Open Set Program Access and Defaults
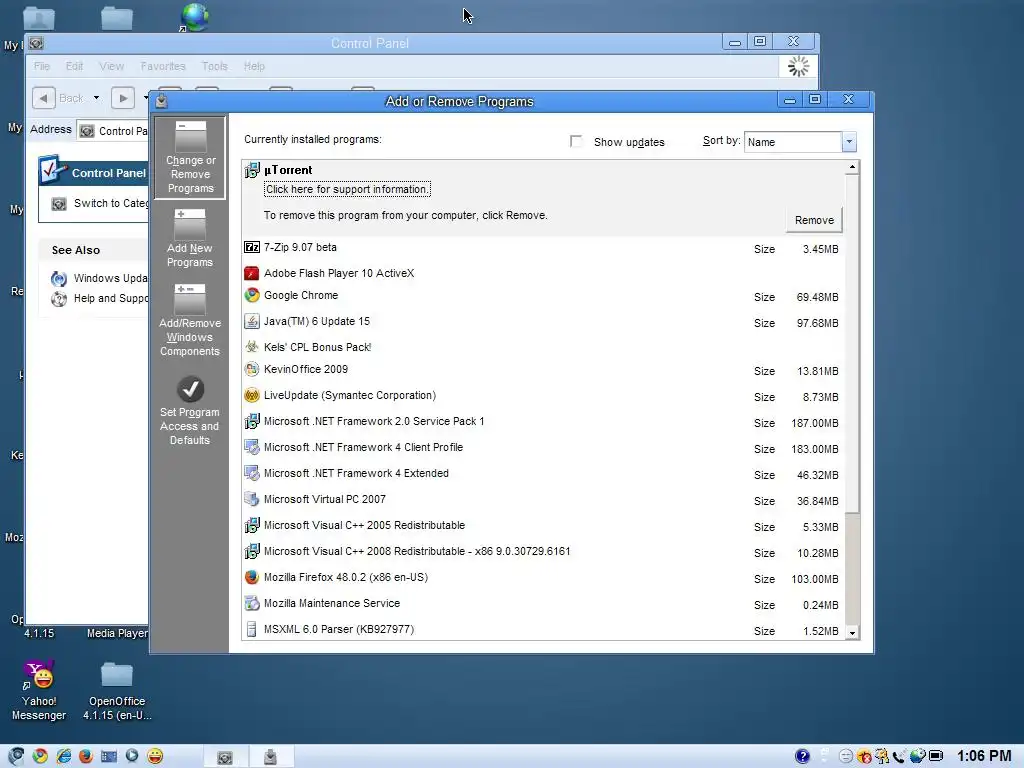 [190, 411]
